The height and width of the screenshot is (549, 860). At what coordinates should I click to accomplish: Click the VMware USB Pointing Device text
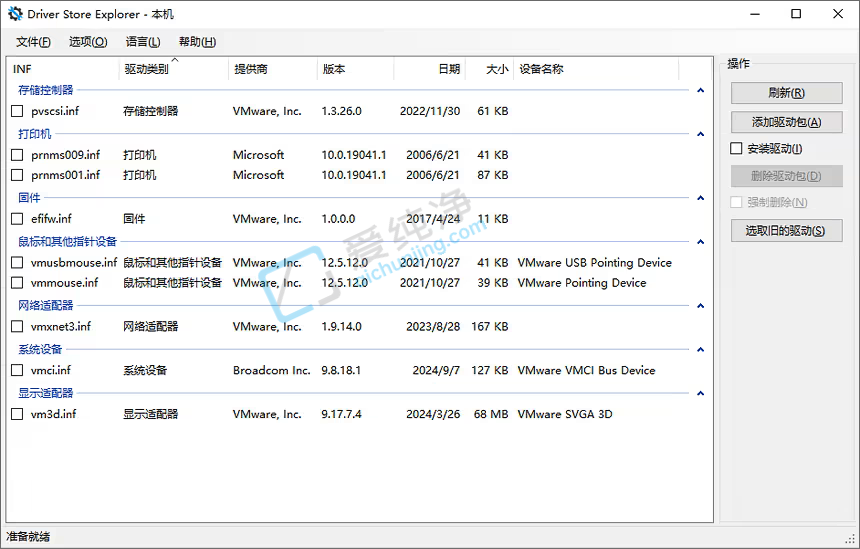click(595, 263)
